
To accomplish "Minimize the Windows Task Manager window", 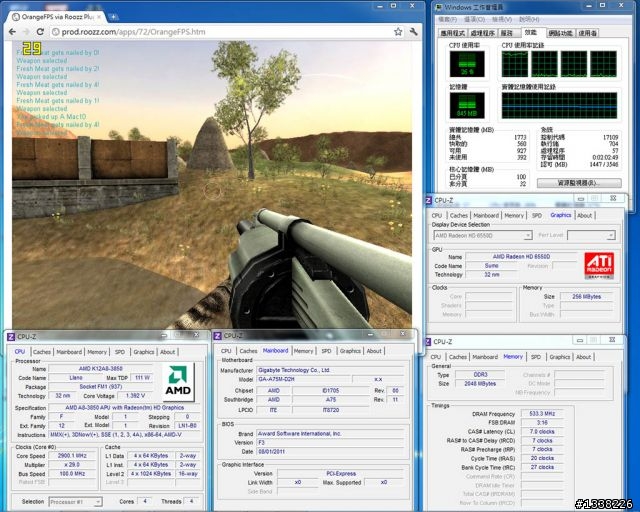I will click(x=589, y=6).
